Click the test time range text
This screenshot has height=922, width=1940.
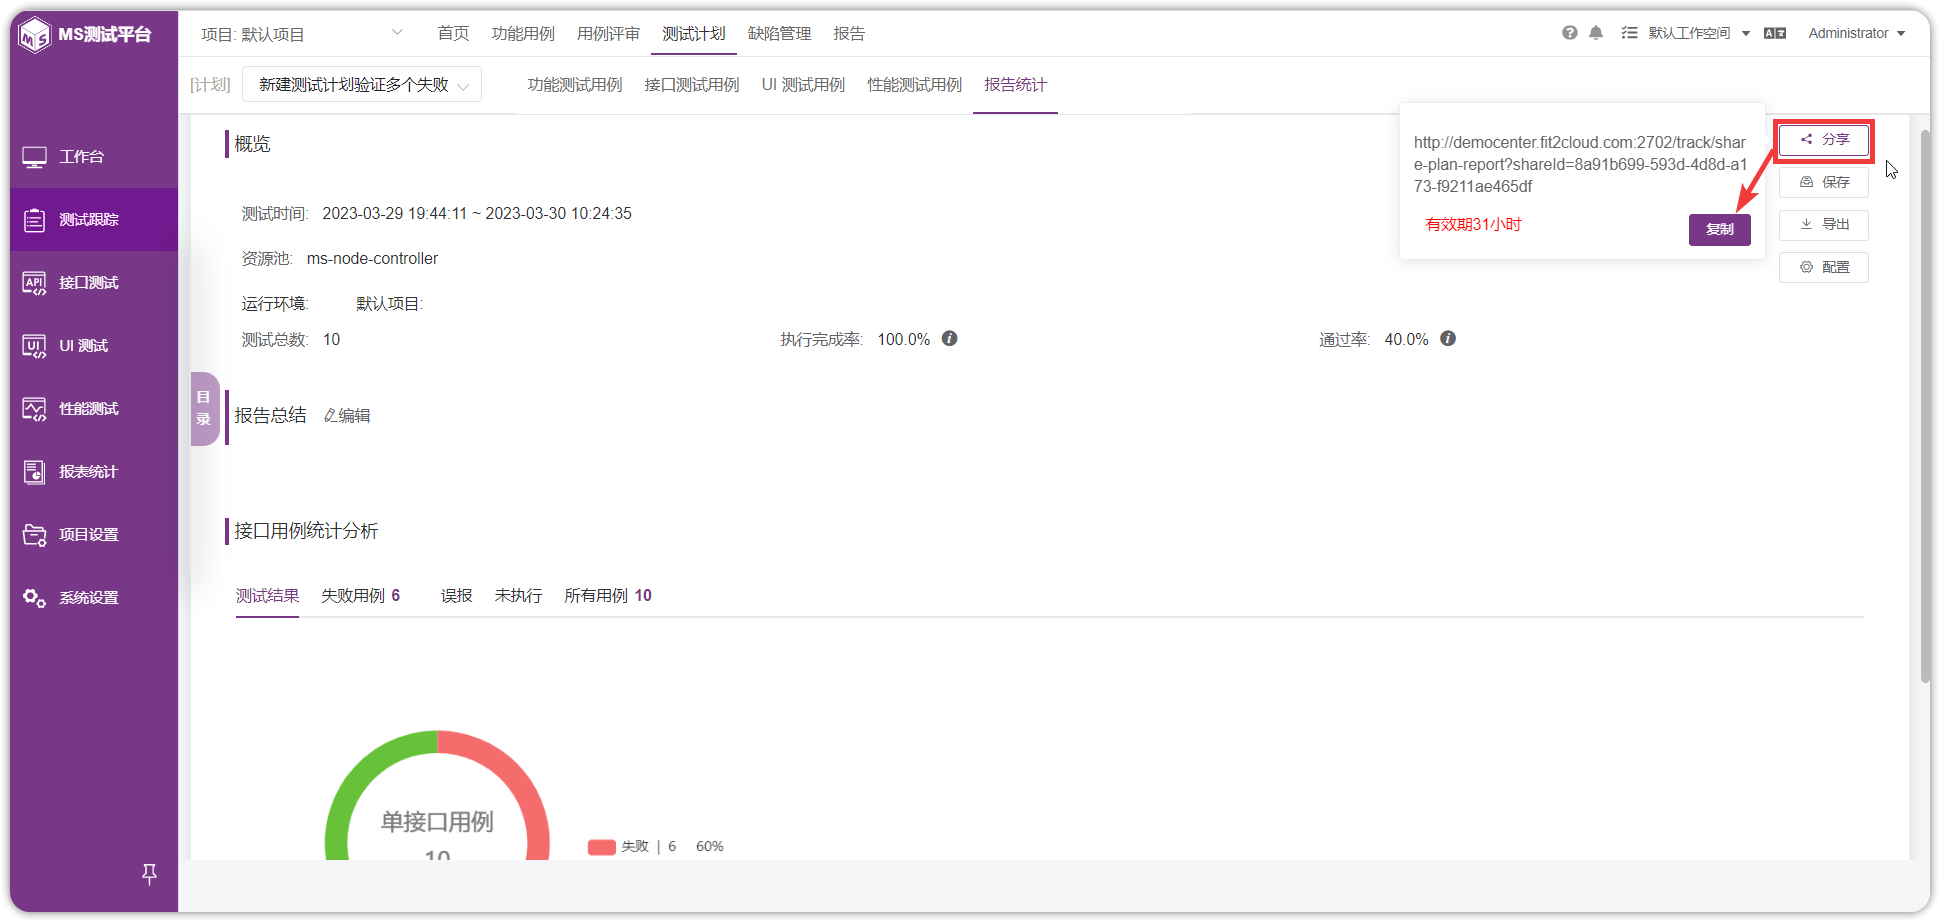click(477, 214)
